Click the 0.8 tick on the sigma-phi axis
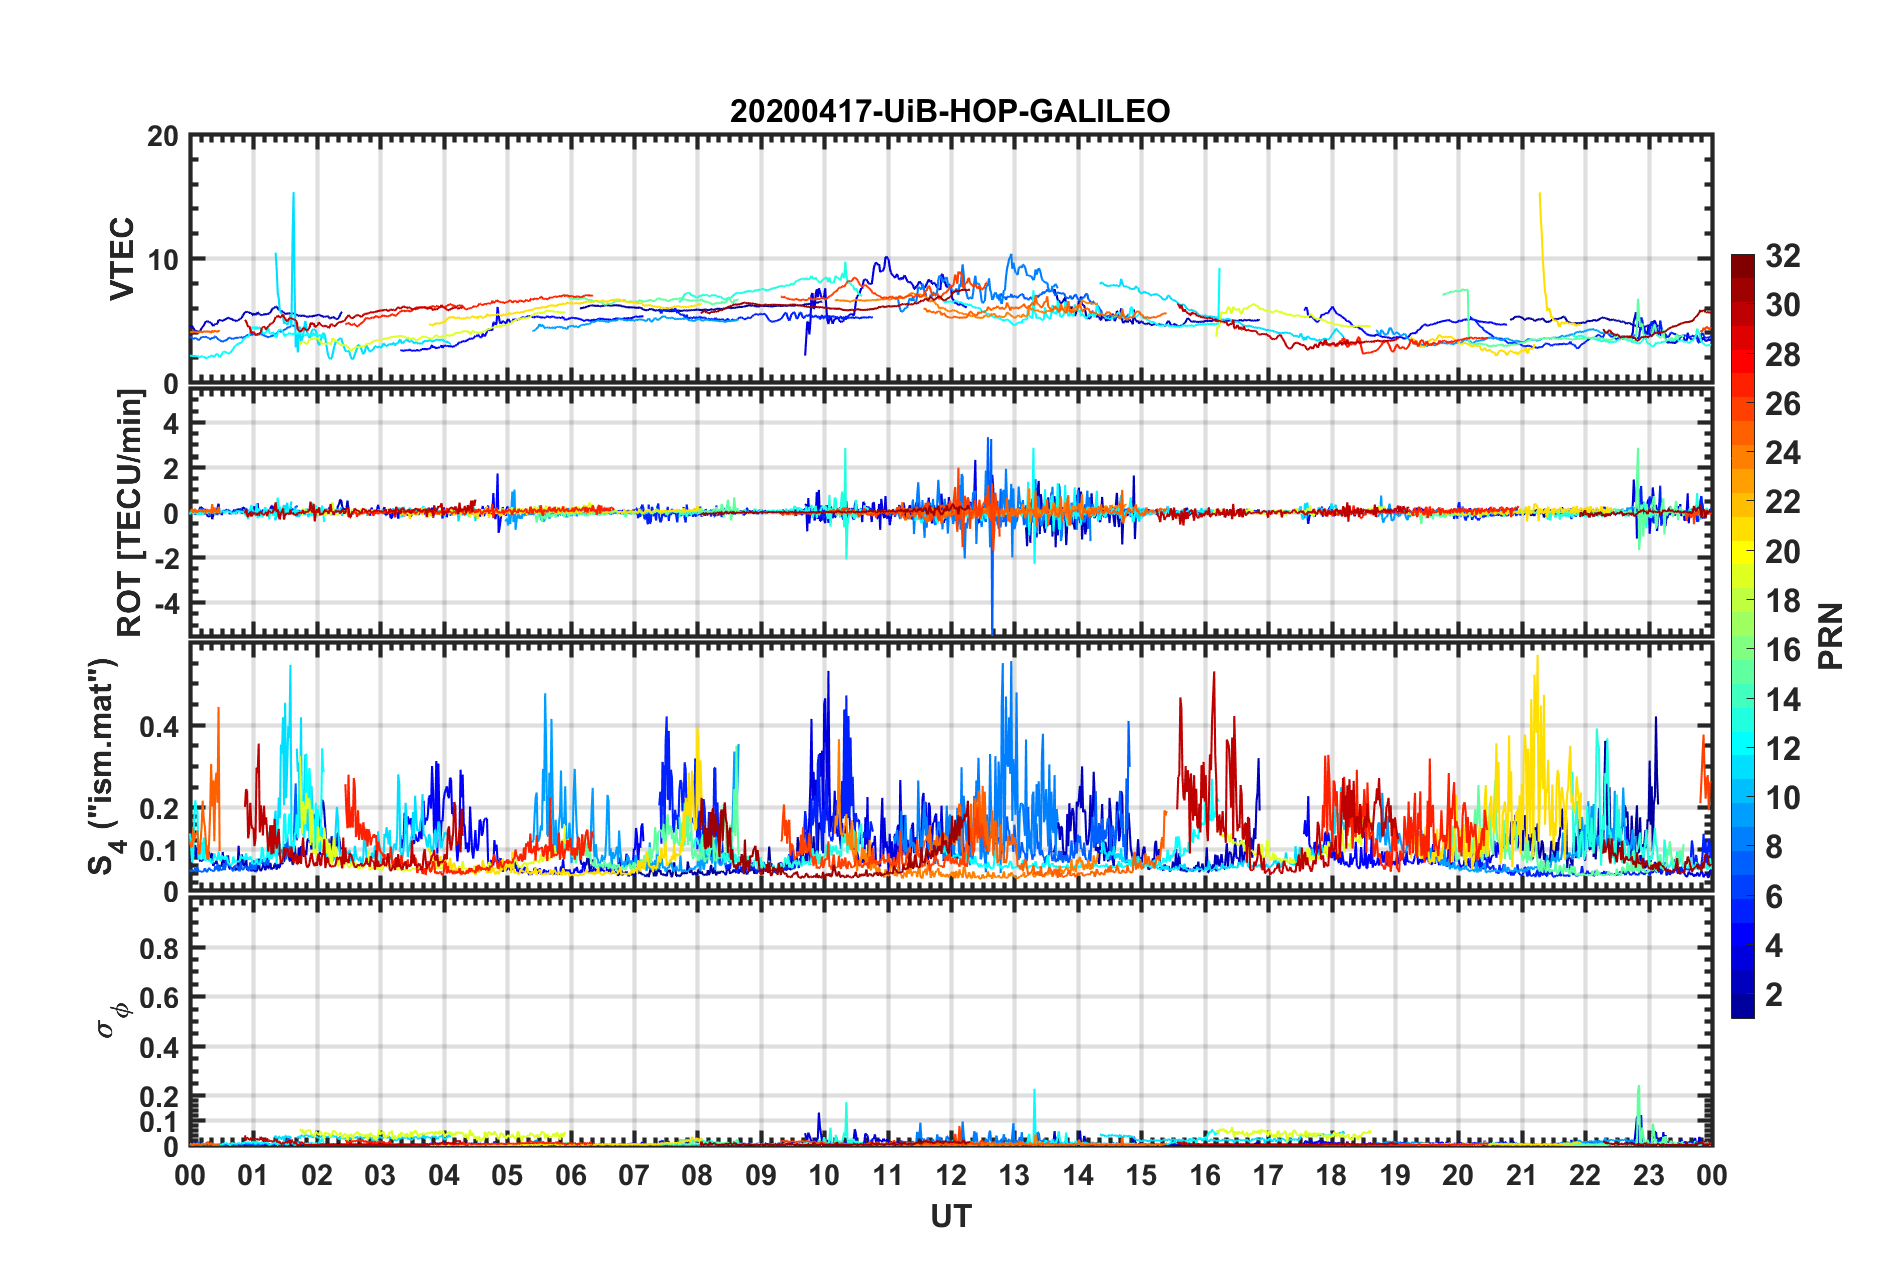 [160, 948]
